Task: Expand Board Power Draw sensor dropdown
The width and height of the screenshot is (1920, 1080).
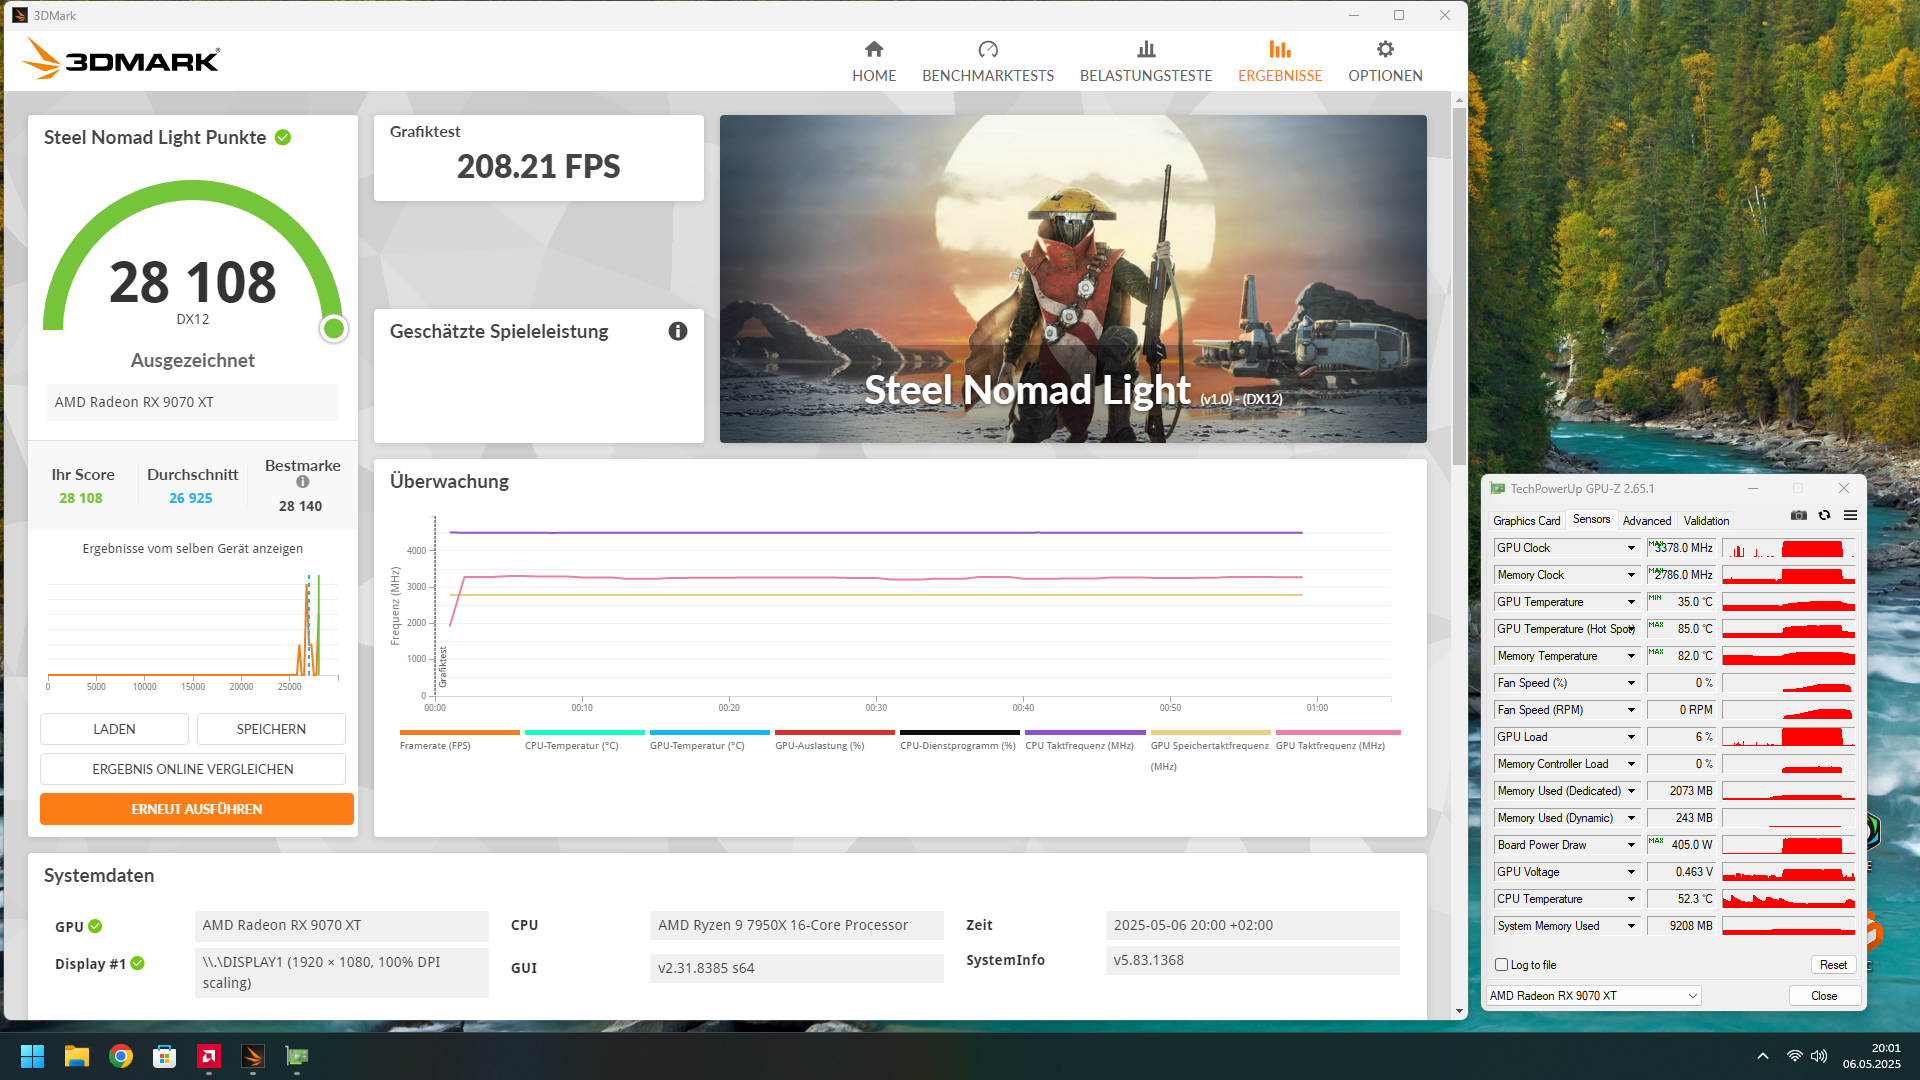Action: (x=1631, y=845)
